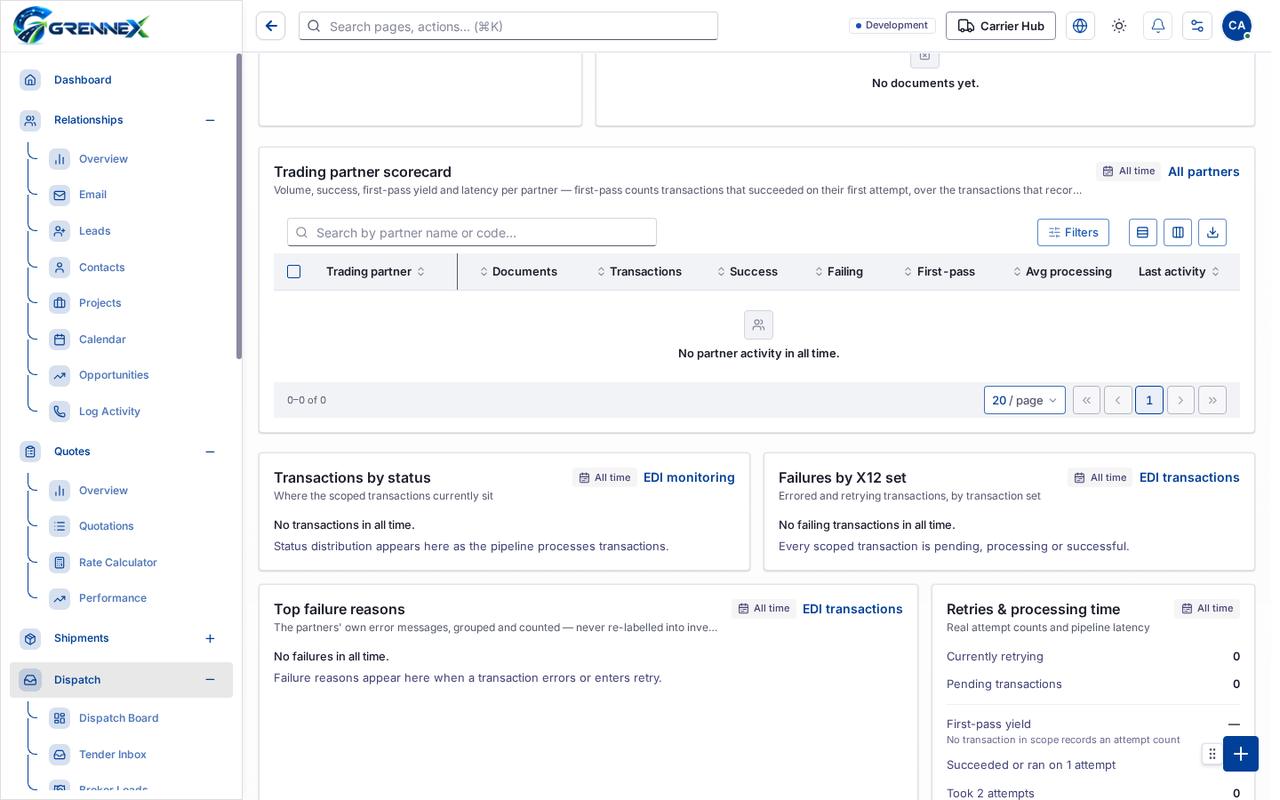This screenshot has height=800, width=1280.
Task: Click the blue plus floating button
Action: pos(1241,754)
